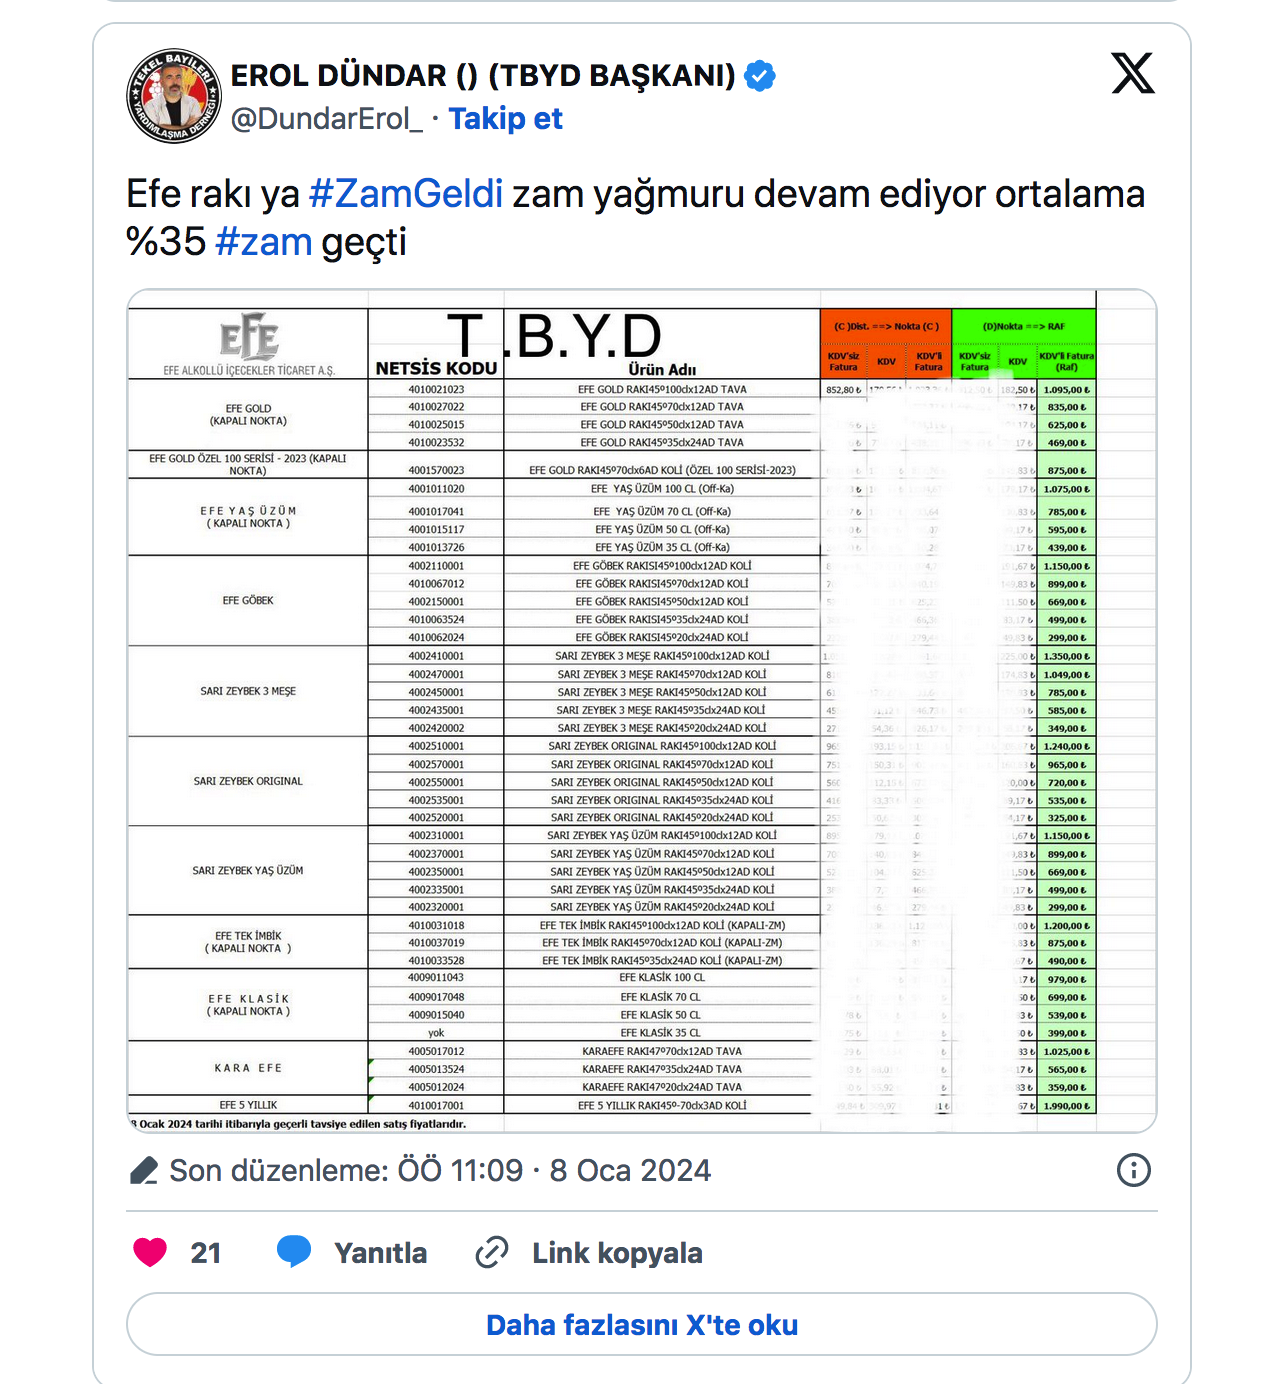This screenshot has height=1384, width=1264.
Task: Open the #ZamGeldi hashtag
Action: coord(406,194)
